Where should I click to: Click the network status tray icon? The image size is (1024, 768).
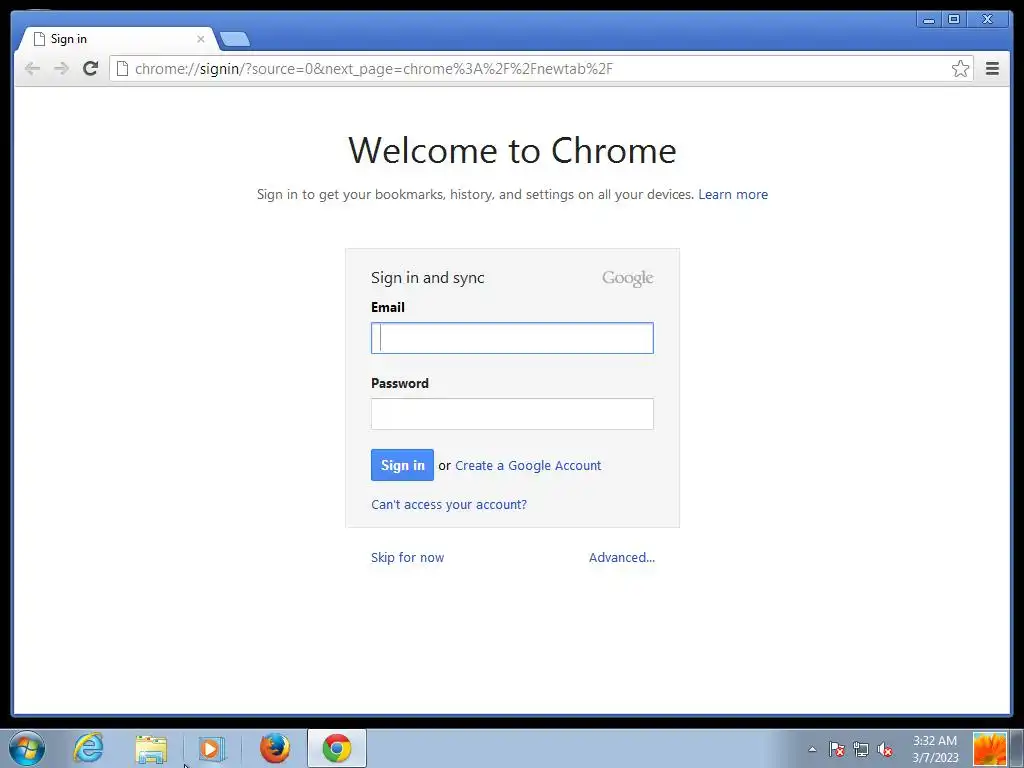click(861, 749)
